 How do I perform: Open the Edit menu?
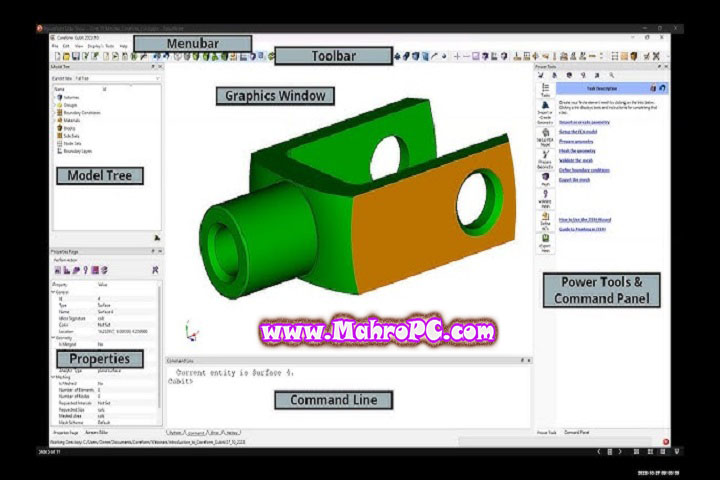point(66,46)
